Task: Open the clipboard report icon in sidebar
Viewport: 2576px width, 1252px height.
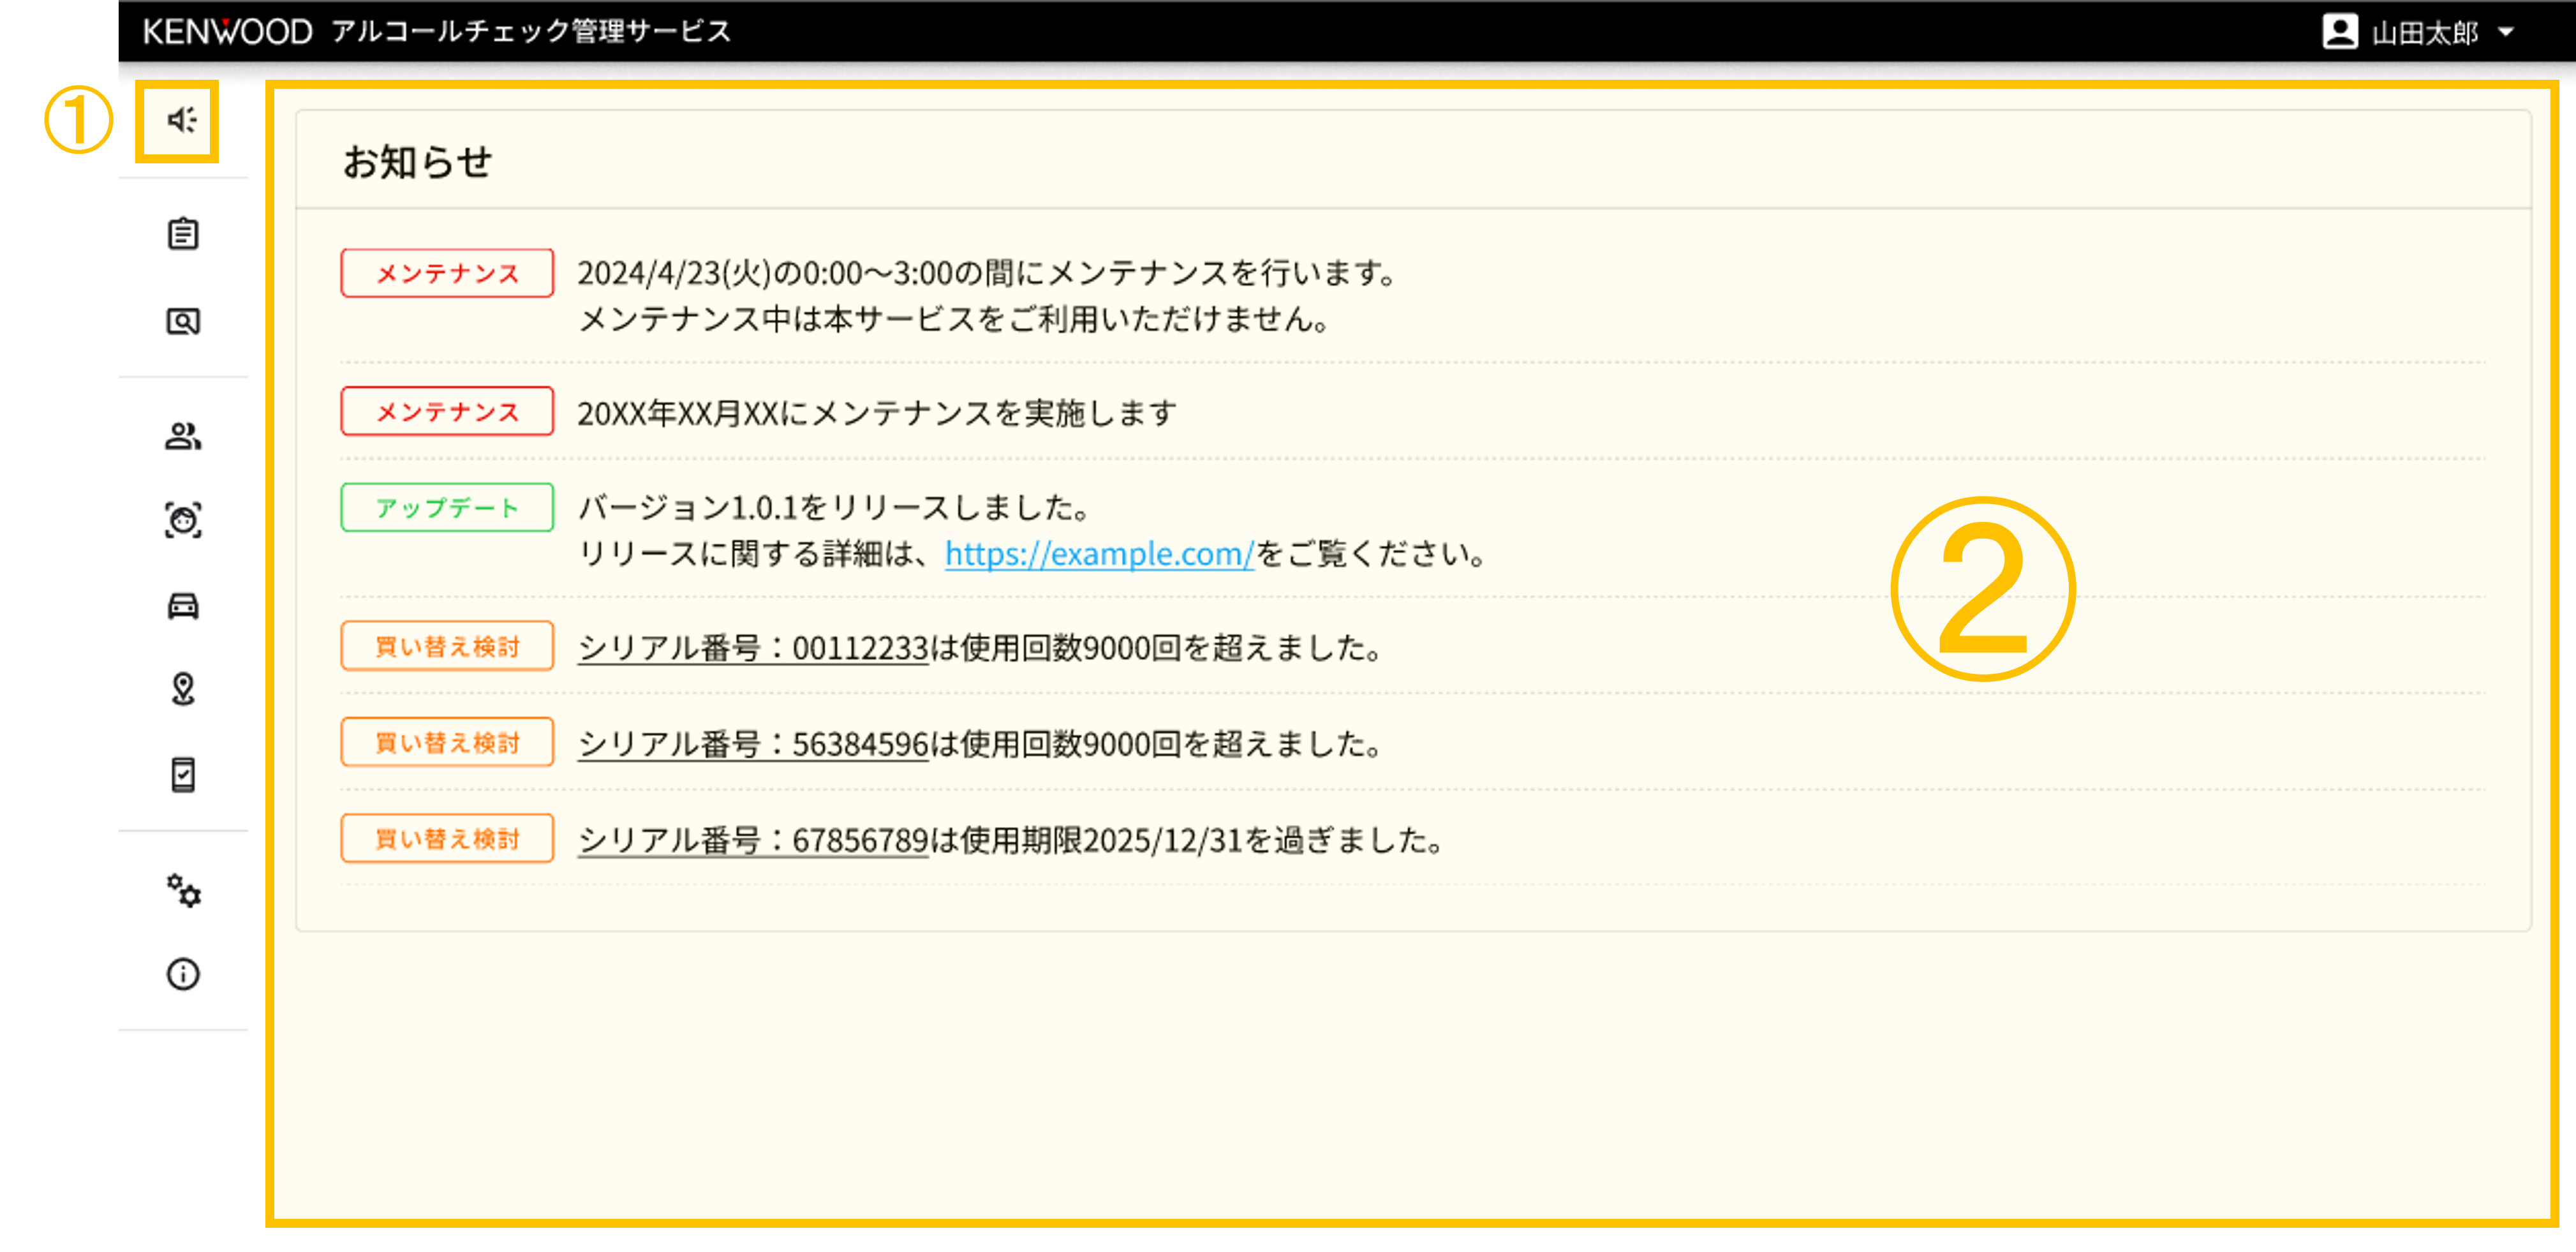Action: pos(183,234)
